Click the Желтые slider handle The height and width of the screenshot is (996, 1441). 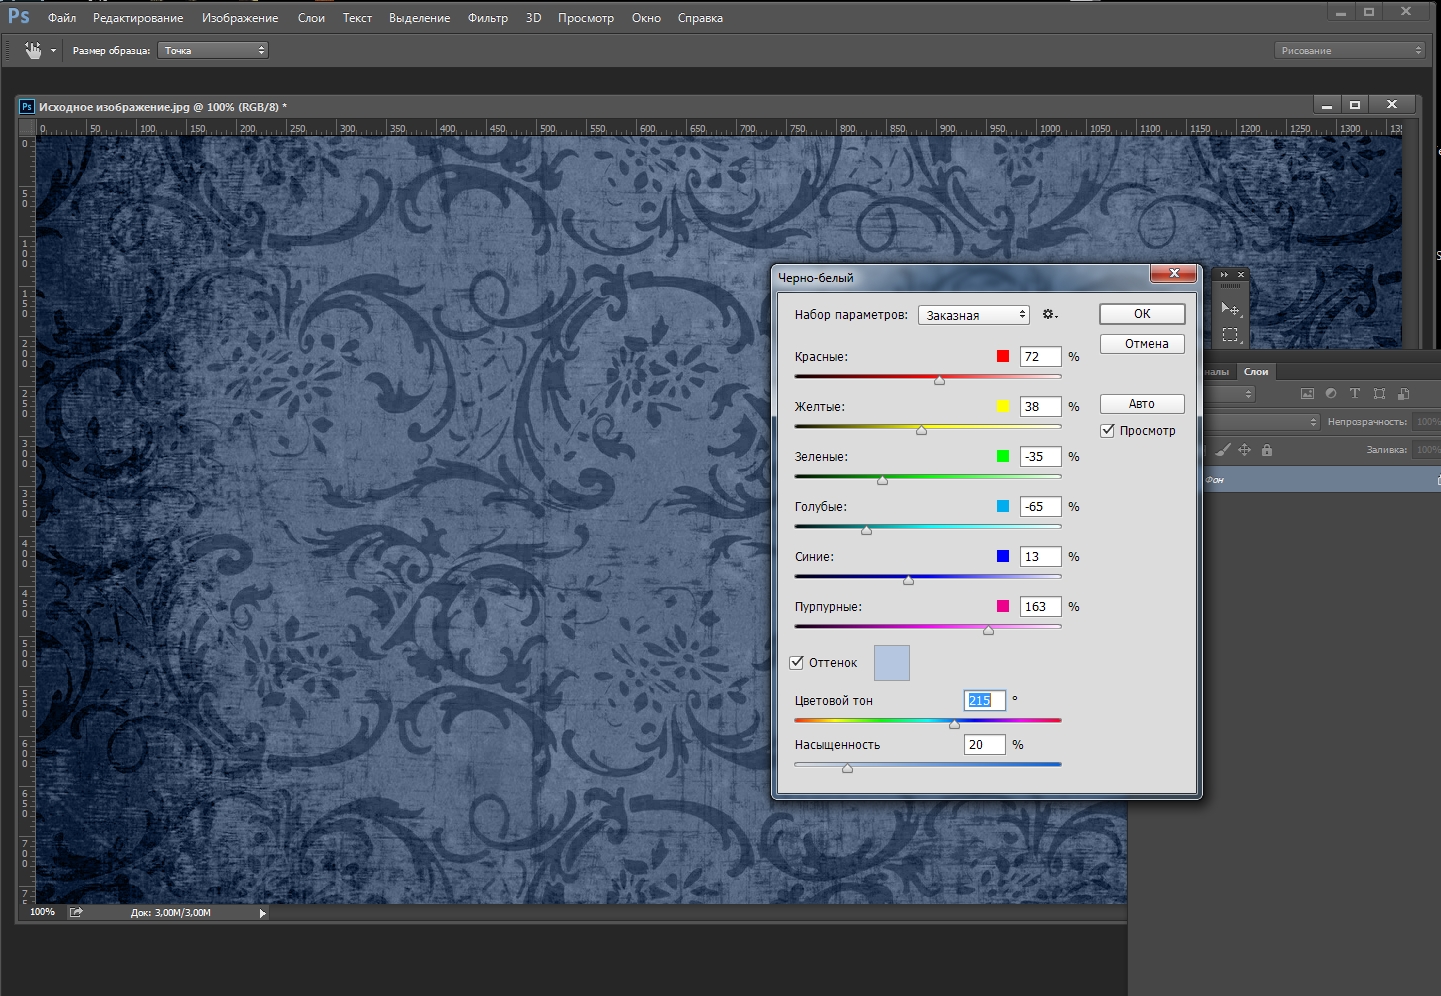click(921, 430)
